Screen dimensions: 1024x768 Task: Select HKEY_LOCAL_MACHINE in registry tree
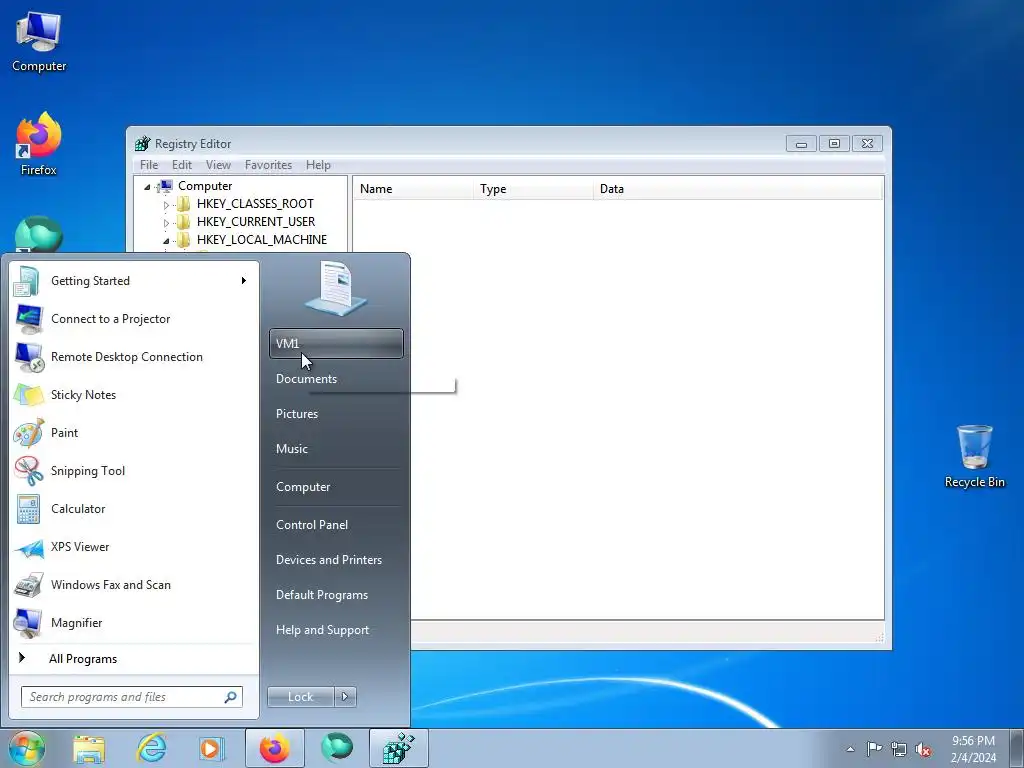[261, 240]
